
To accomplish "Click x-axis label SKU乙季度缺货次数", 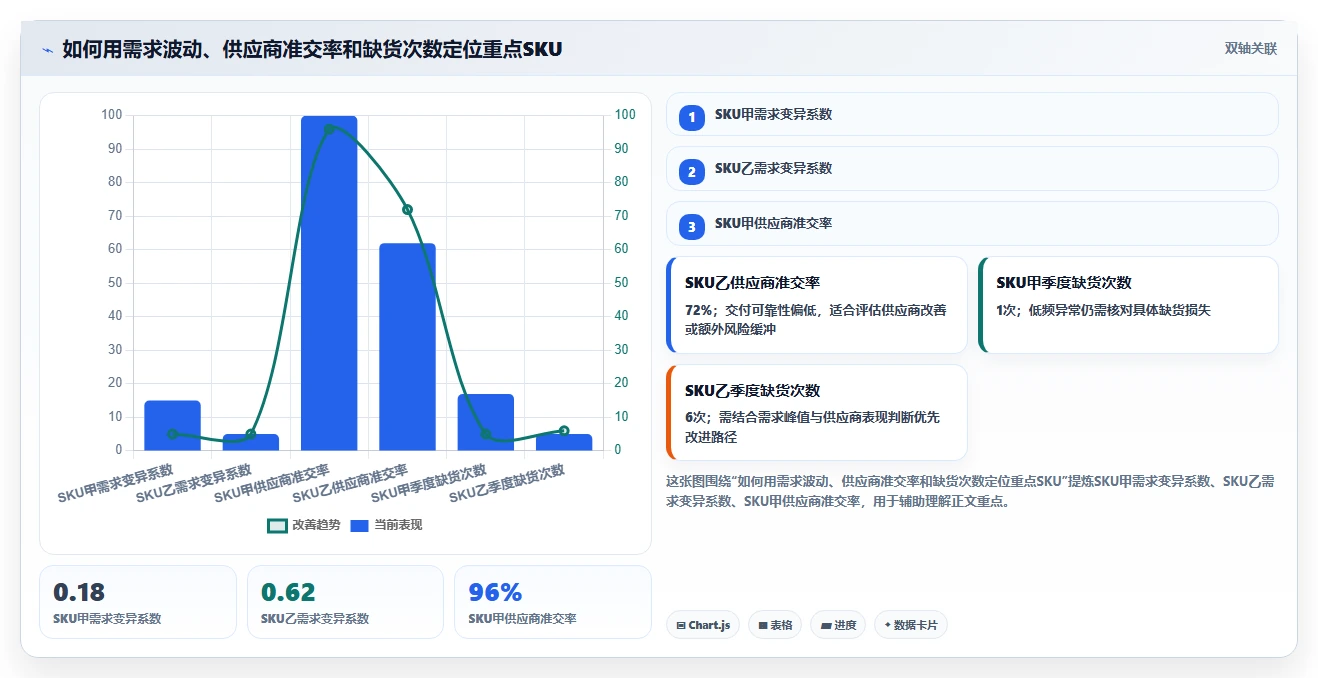I will 508,483.
